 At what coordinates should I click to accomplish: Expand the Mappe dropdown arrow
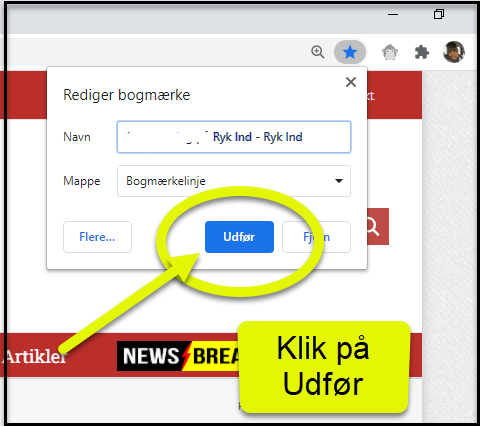(339, 181)
